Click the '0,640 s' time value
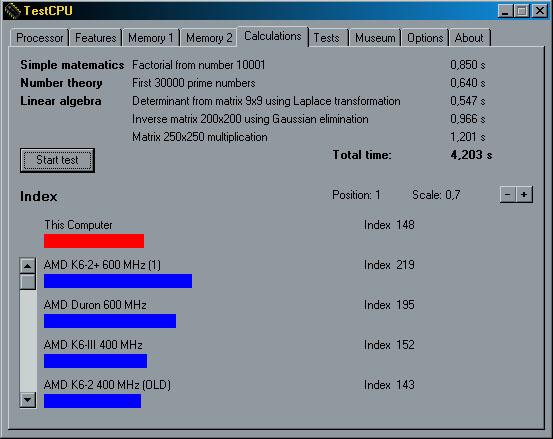553x439 pixels. click(x=468, y=83)
